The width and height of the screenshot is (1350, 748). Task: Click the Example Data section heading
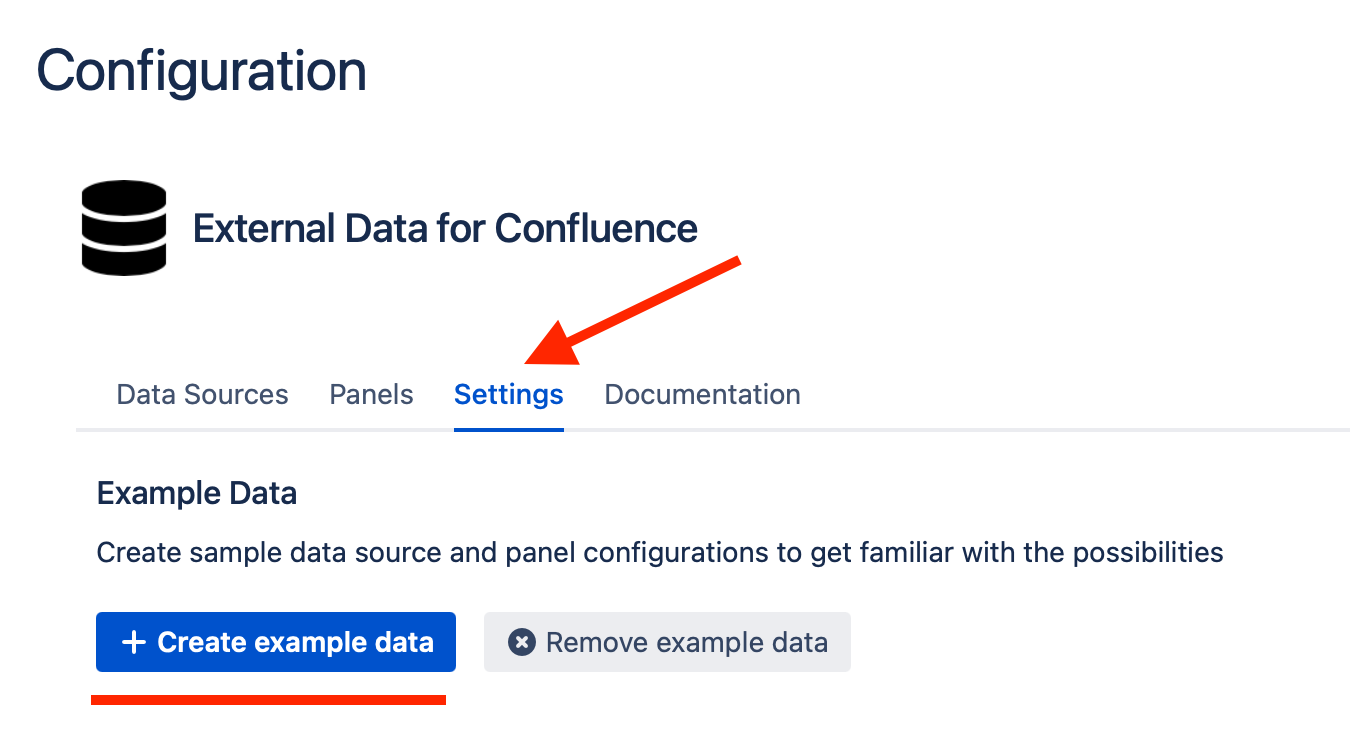196,493
